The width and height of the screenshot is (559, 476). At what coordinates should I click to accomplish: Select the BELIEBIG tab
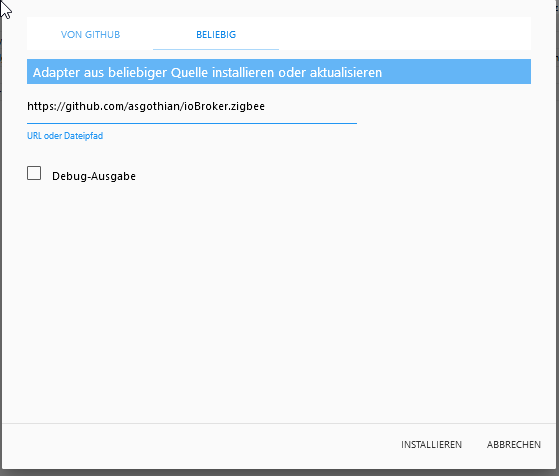pyautogui.click(x=216, y=35)
